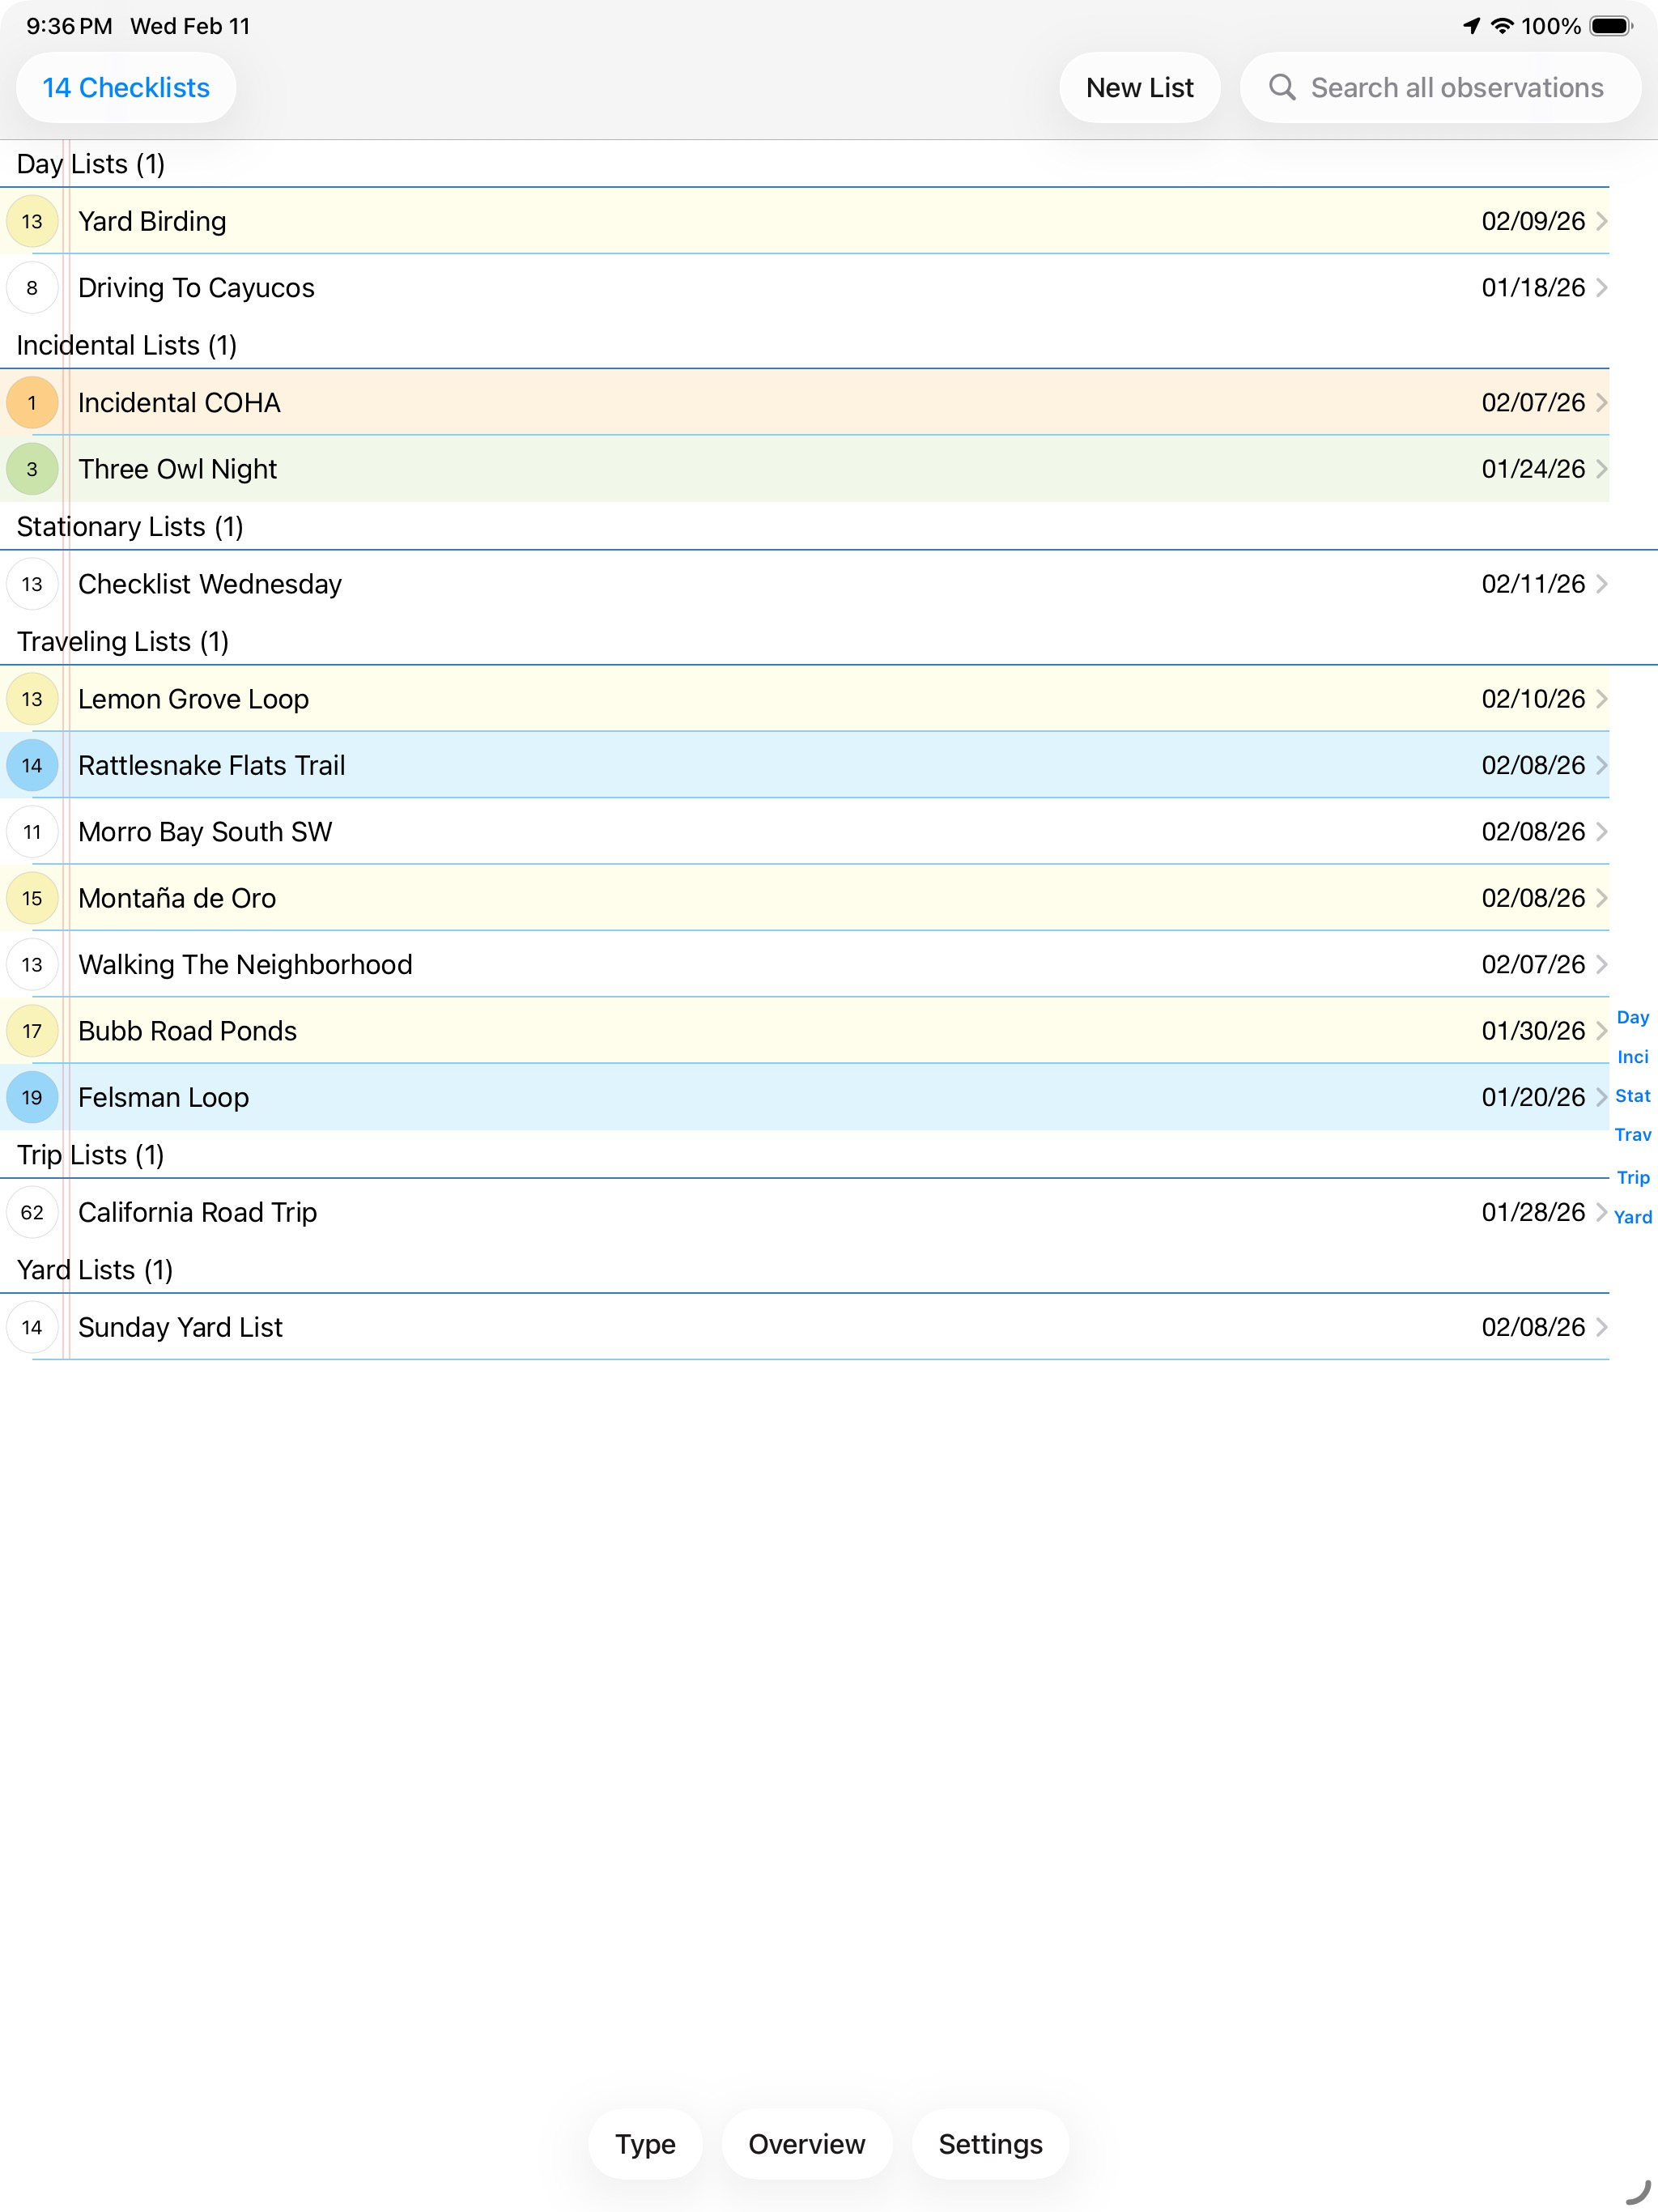Screen dimensions: 1658x2212
Task: Tap the 14 Checklists button
Action: tap(126, 88)
